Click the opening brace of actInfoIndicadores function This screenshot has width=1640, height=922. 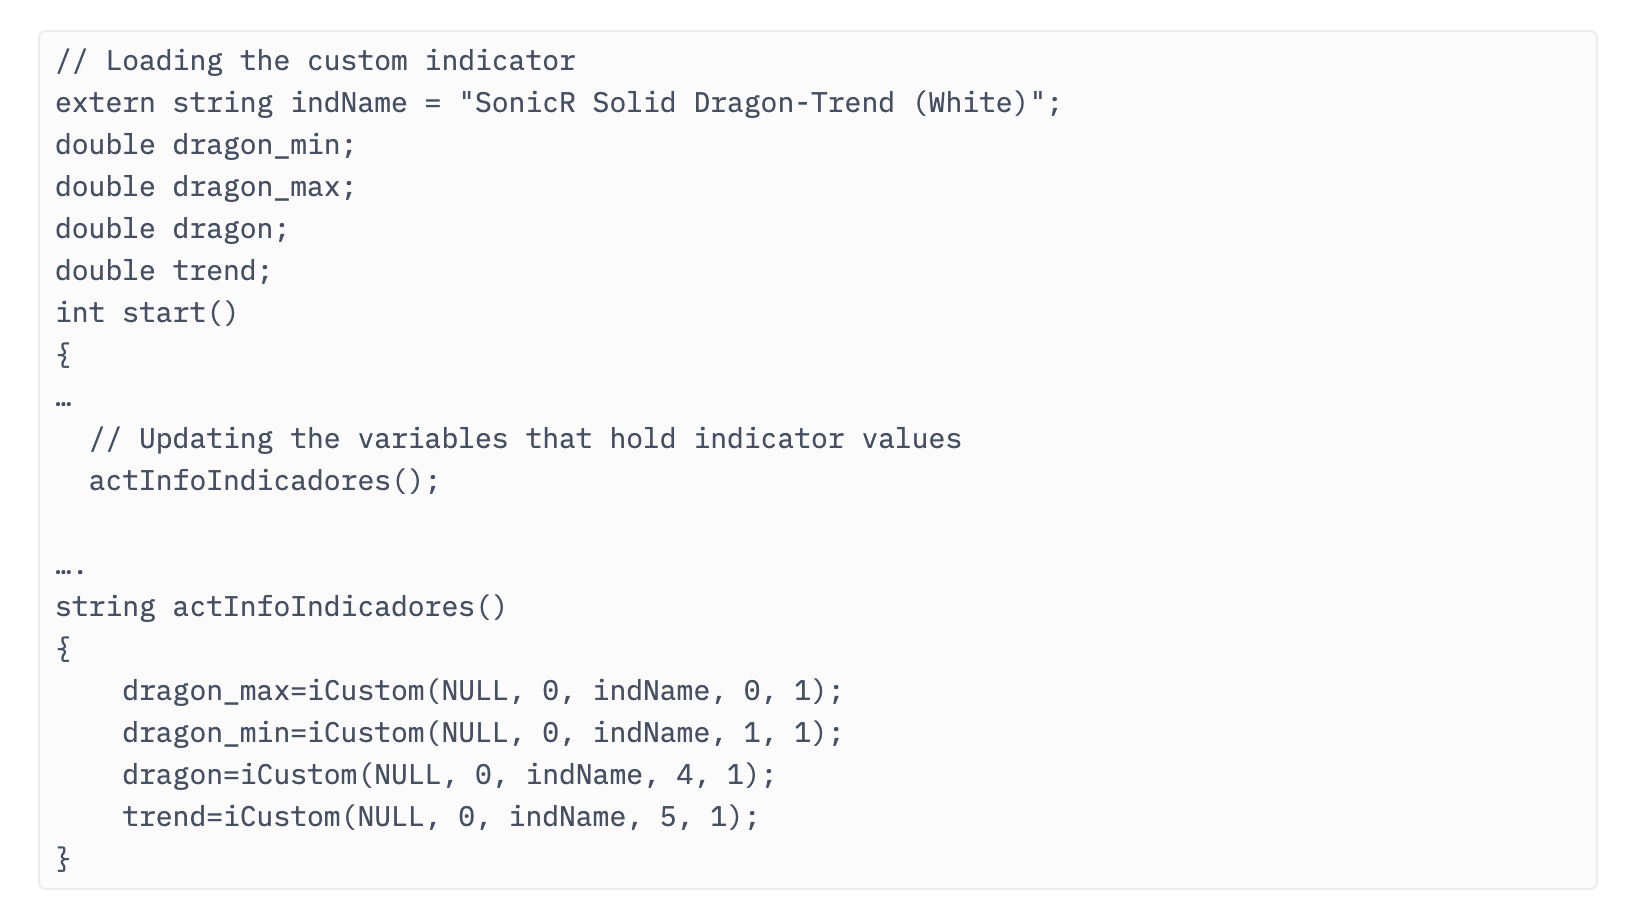point(64,649)
